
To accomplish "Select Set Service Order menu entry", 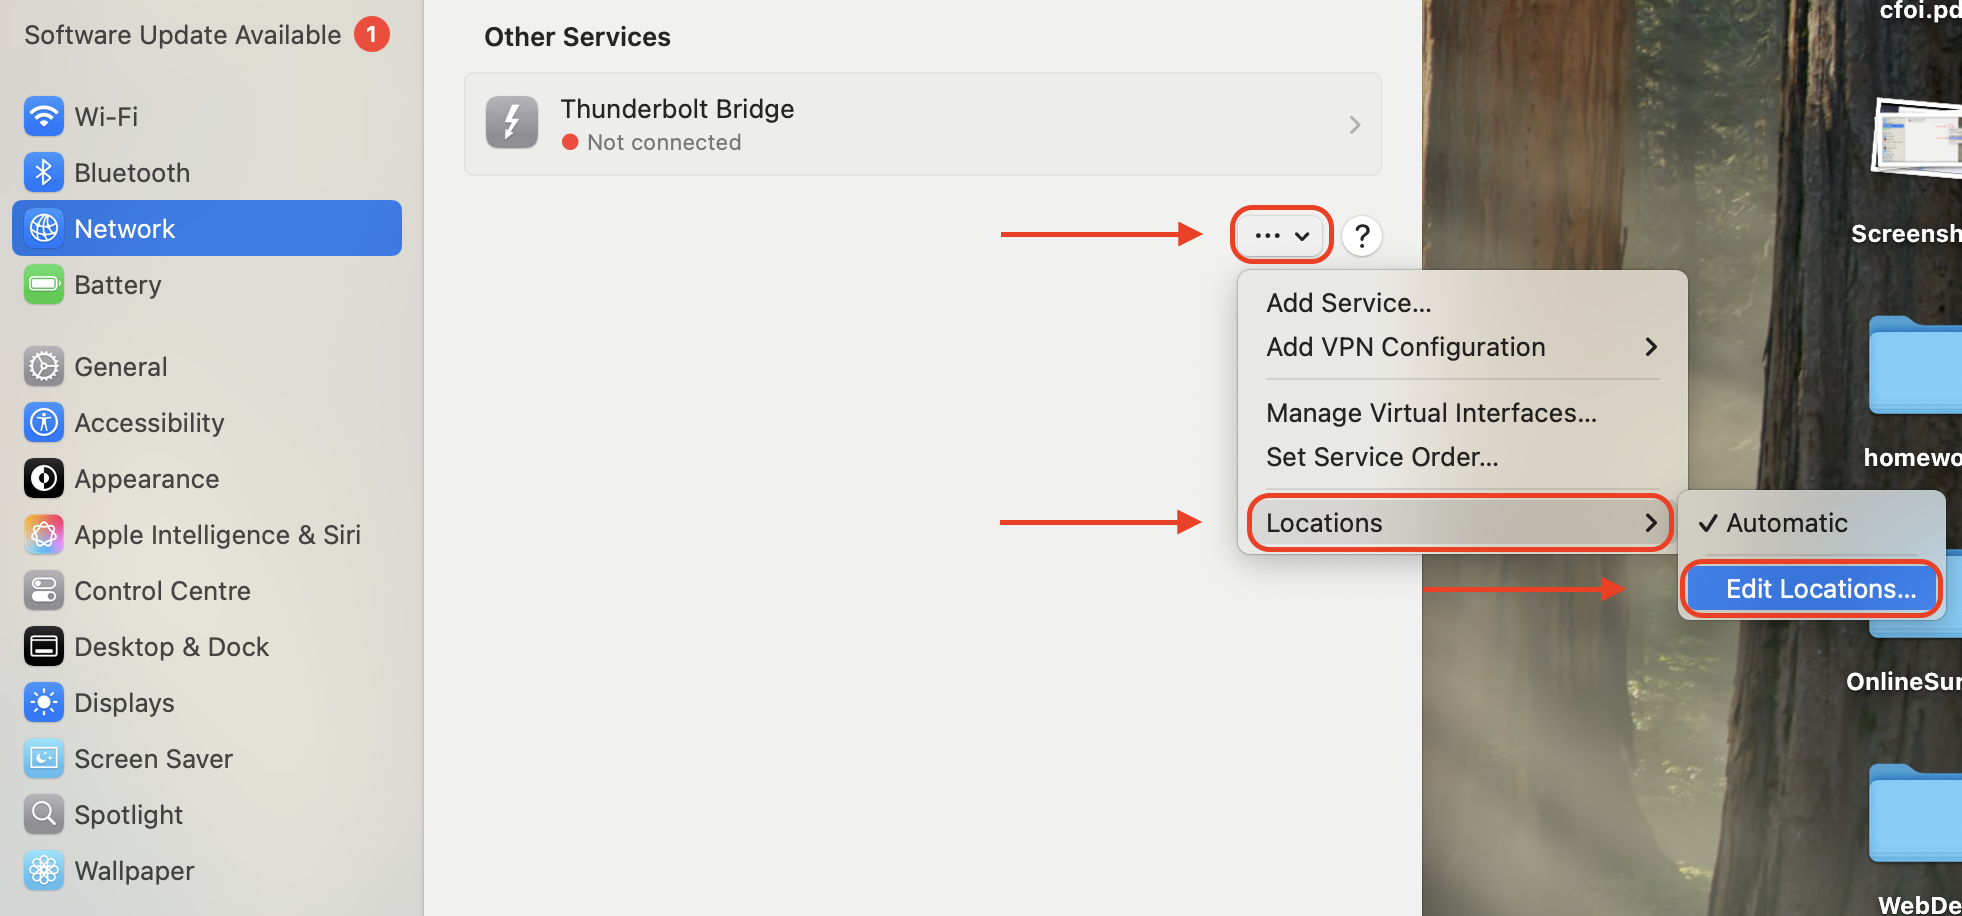I will [1382, 457].
